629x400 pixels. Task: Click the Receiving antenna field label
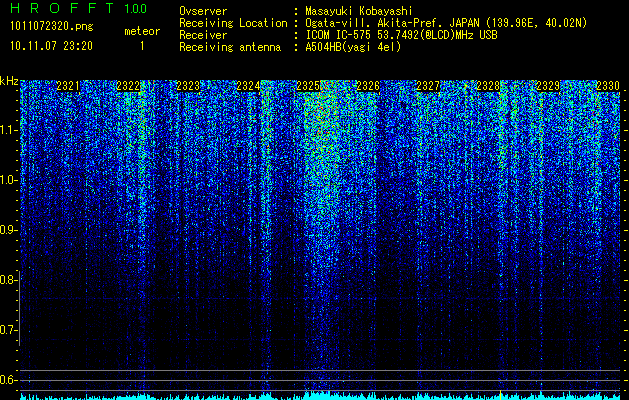(x=230, y=47)
